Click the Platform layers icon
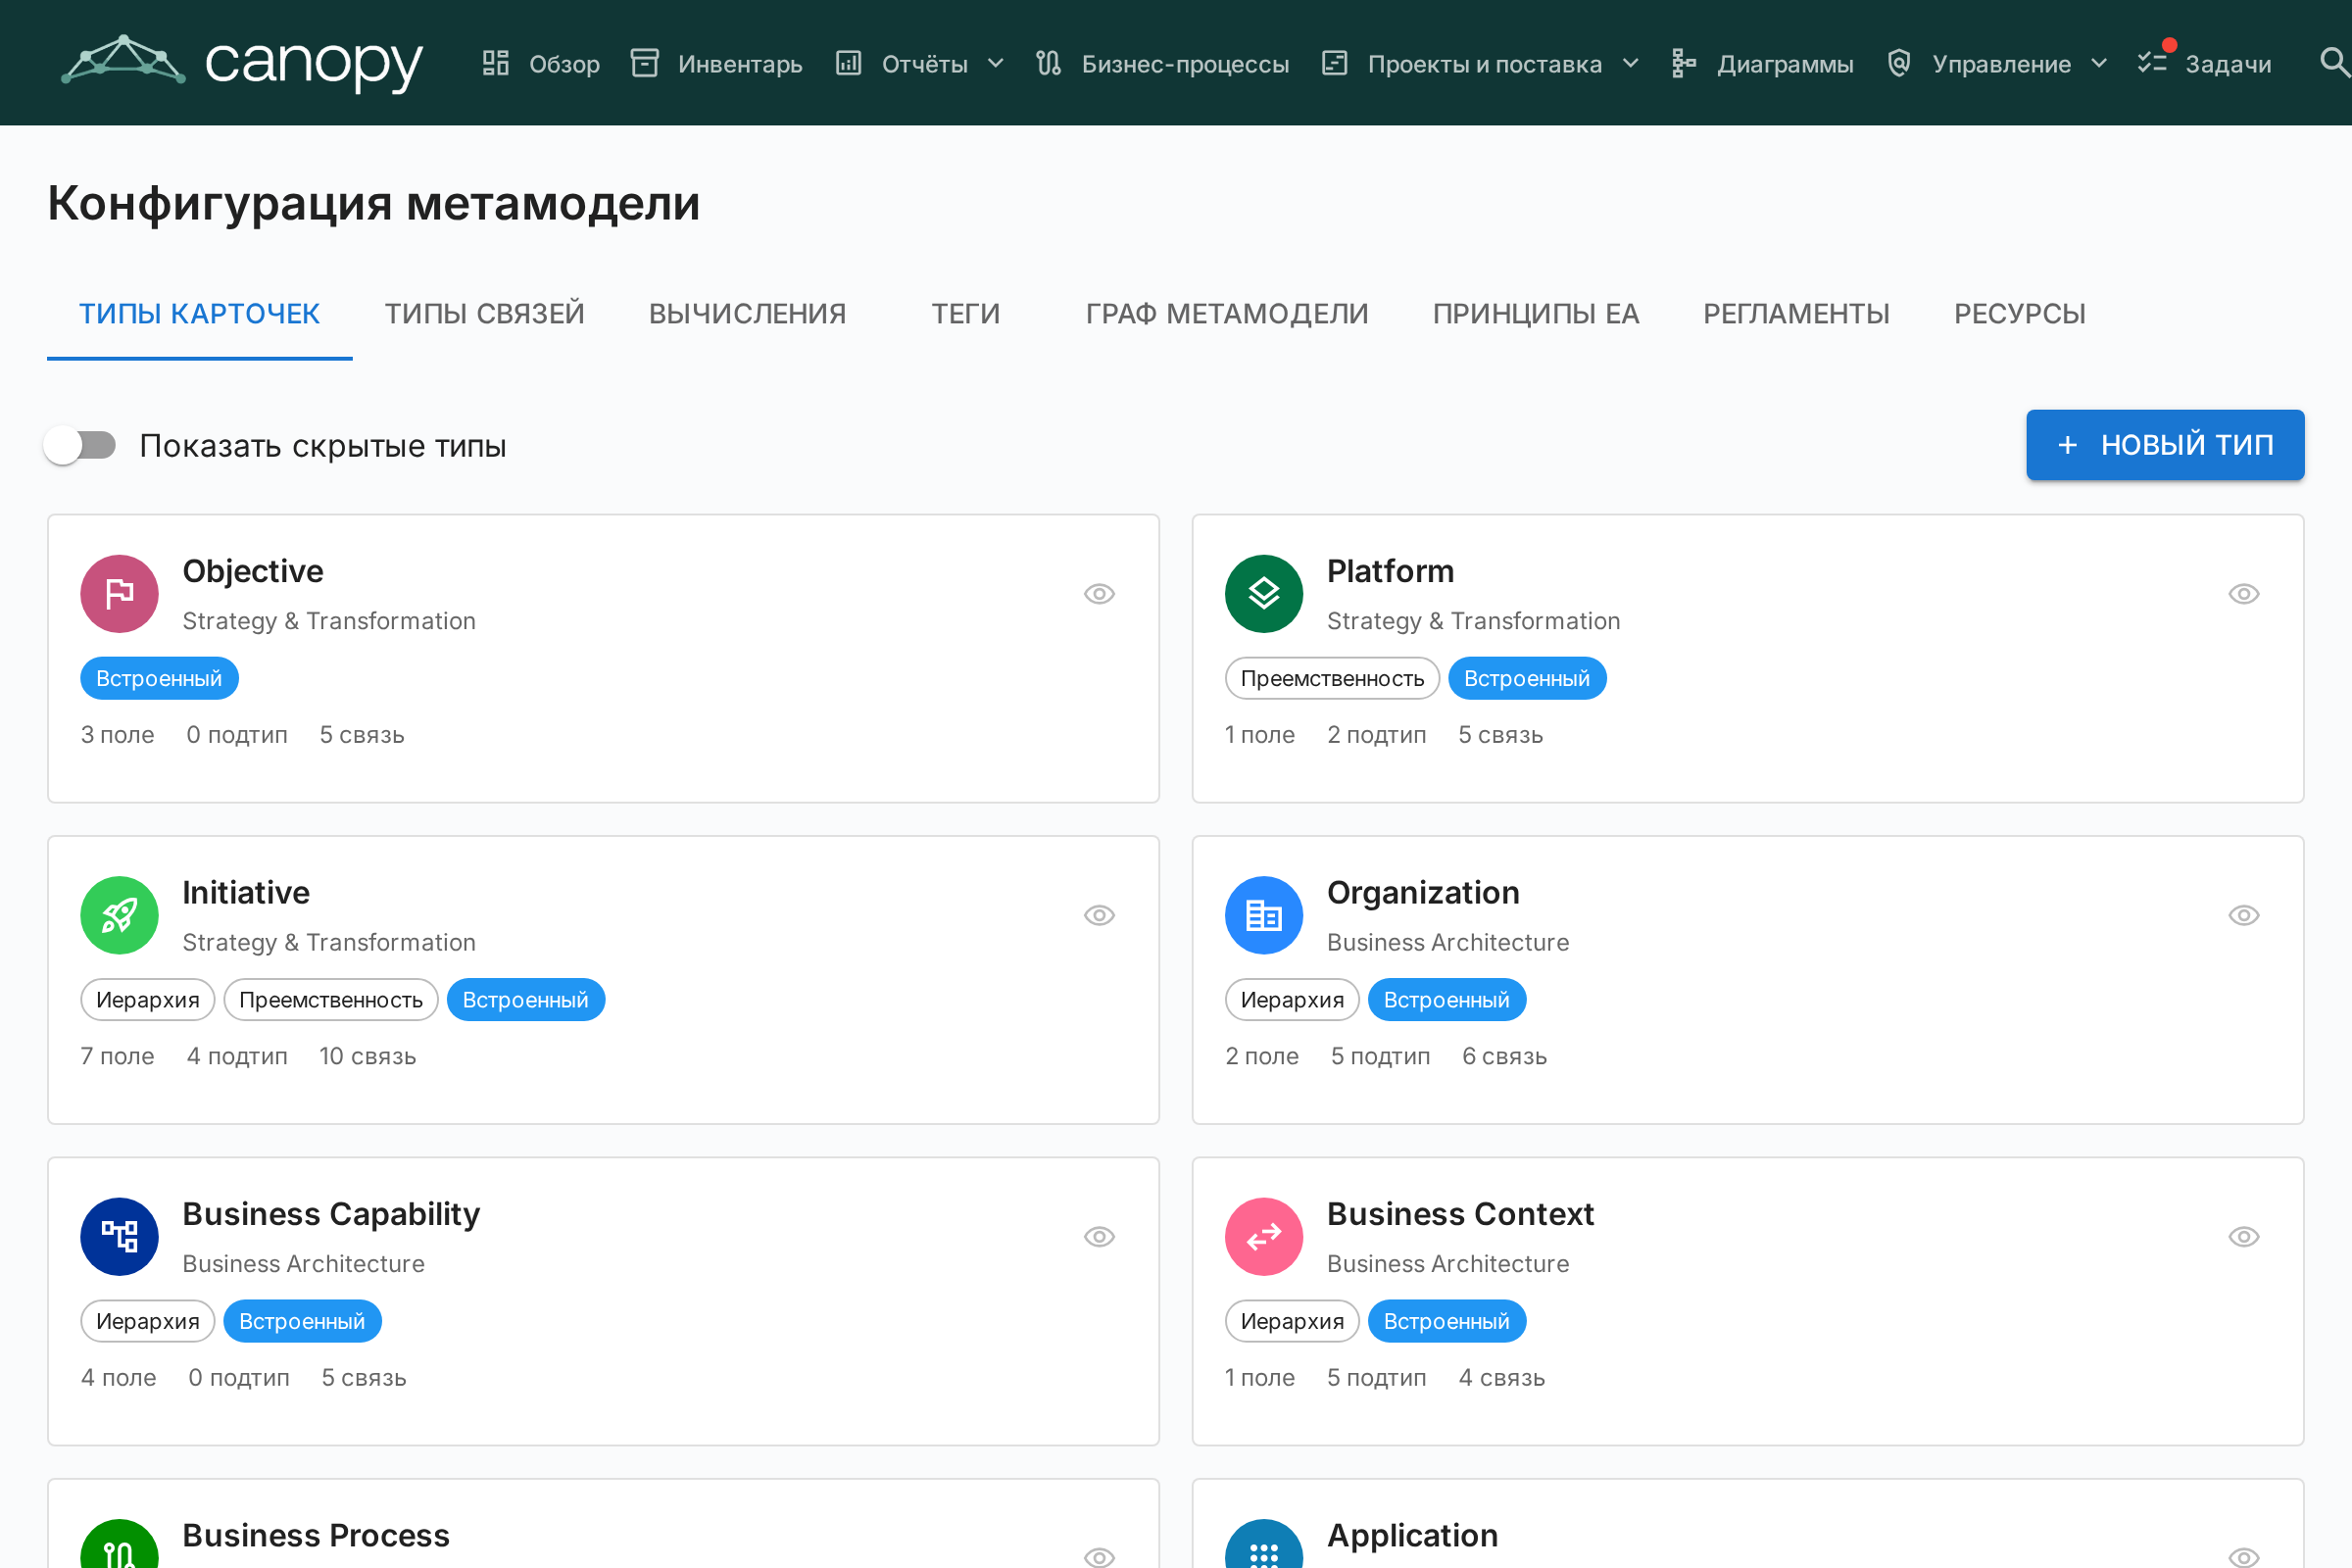 tap(1264, 594)
